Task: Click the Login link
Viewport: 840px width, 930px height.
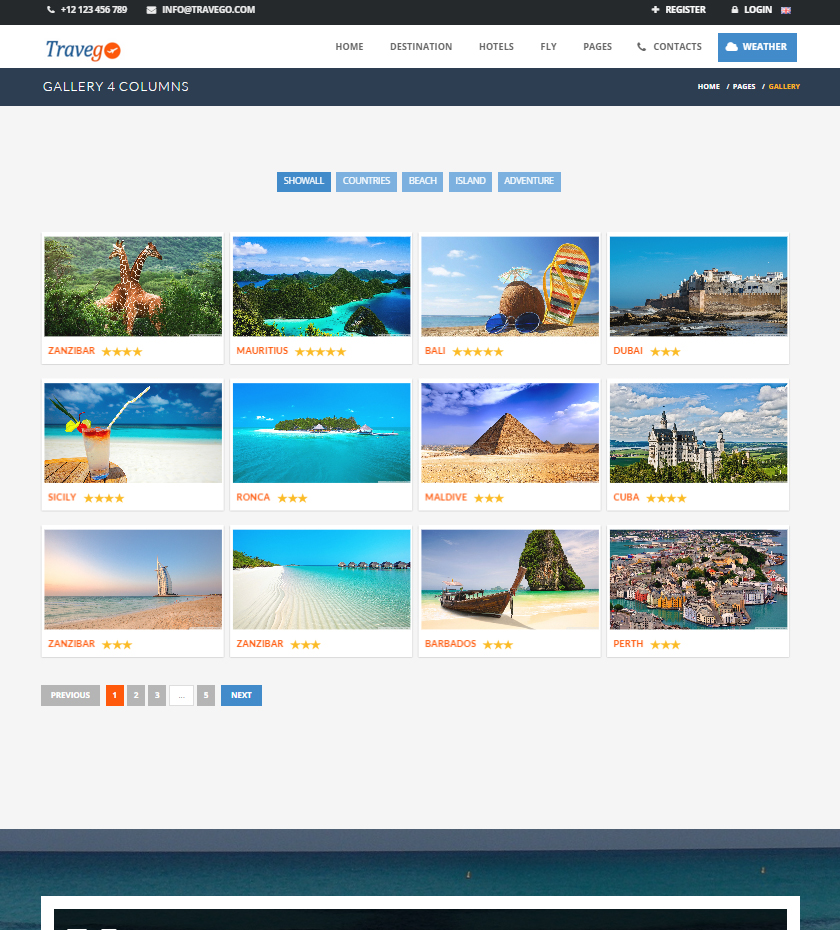Action: click(758, 10)
